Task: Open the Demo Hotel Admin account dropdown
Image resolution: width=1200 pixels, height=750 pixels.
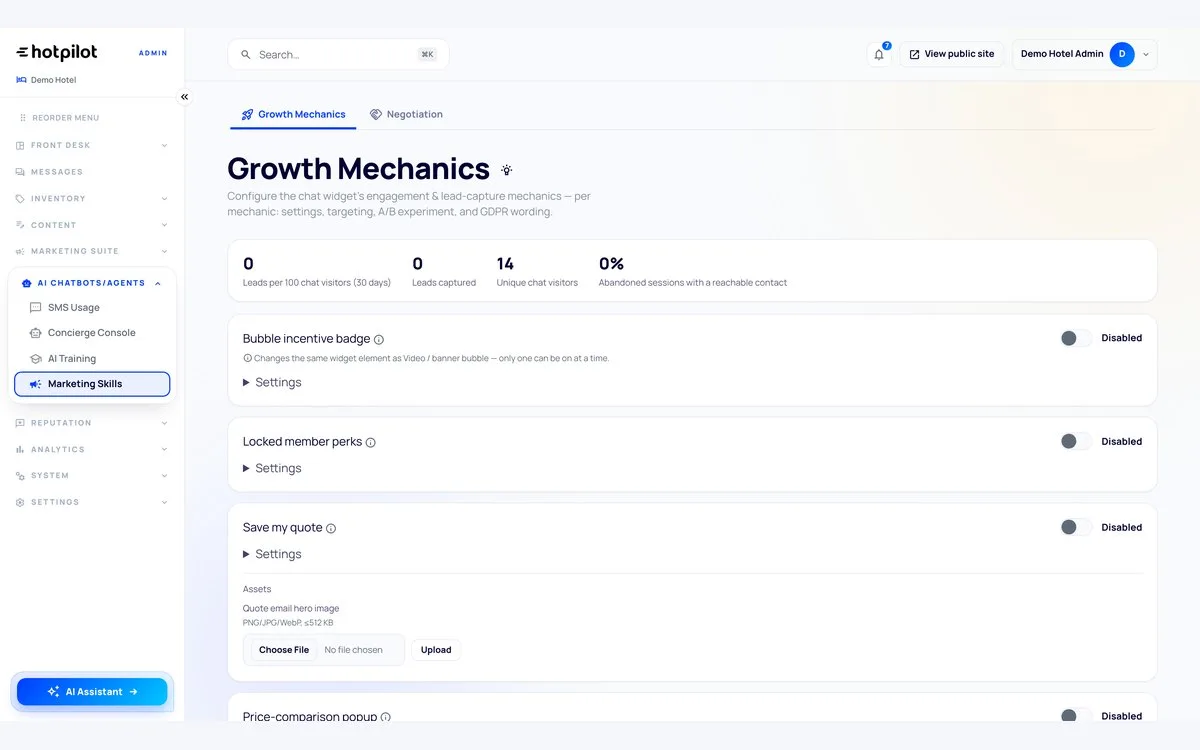Action: point(1084,54)
